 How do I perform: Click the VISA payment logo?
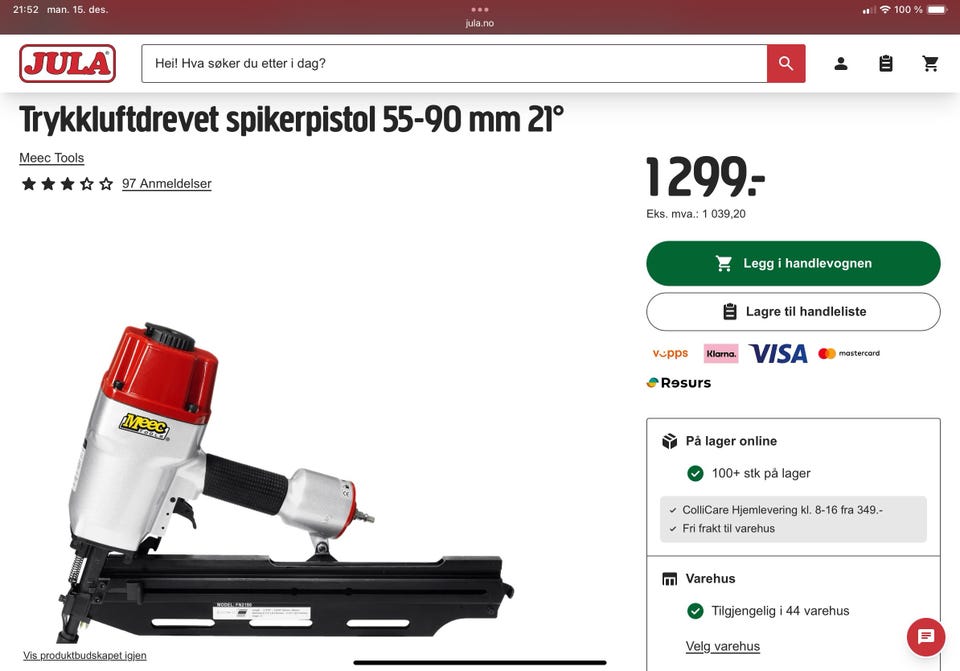[x=778, y=353]
